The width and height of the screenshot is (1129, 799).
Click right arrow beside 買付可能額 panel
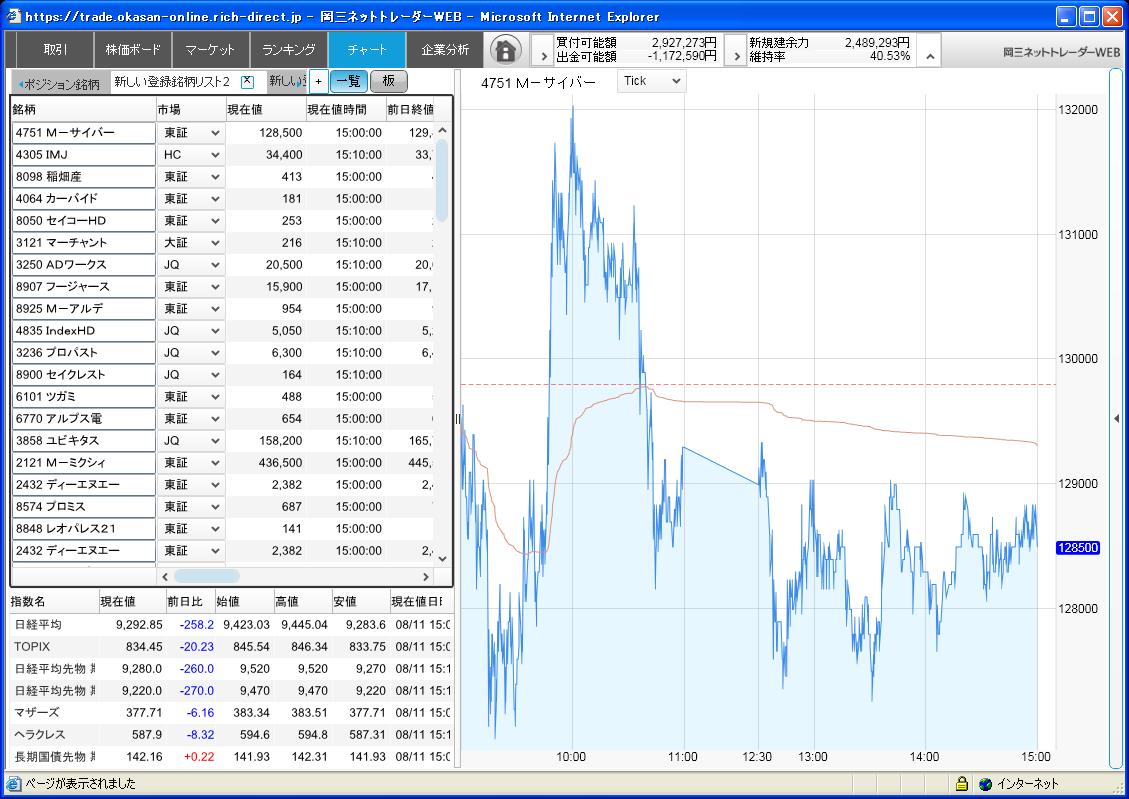pos(543,57)
